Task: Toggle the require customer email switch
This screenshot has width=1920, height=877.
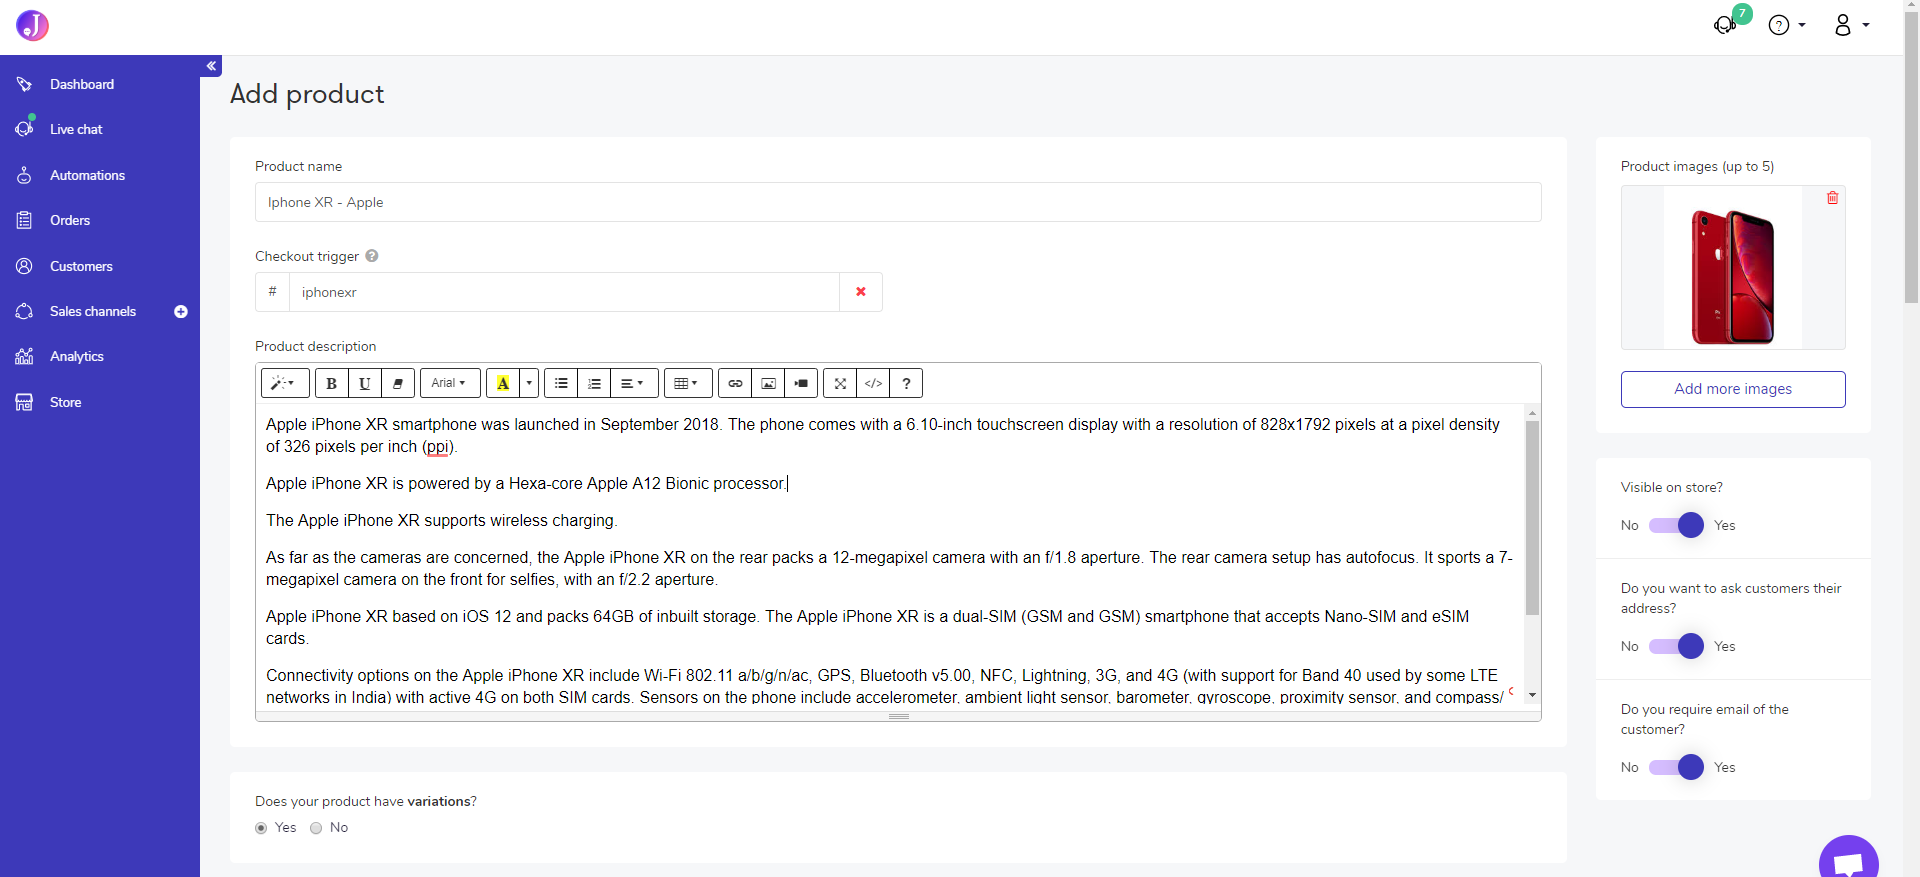Action: 1677,767
